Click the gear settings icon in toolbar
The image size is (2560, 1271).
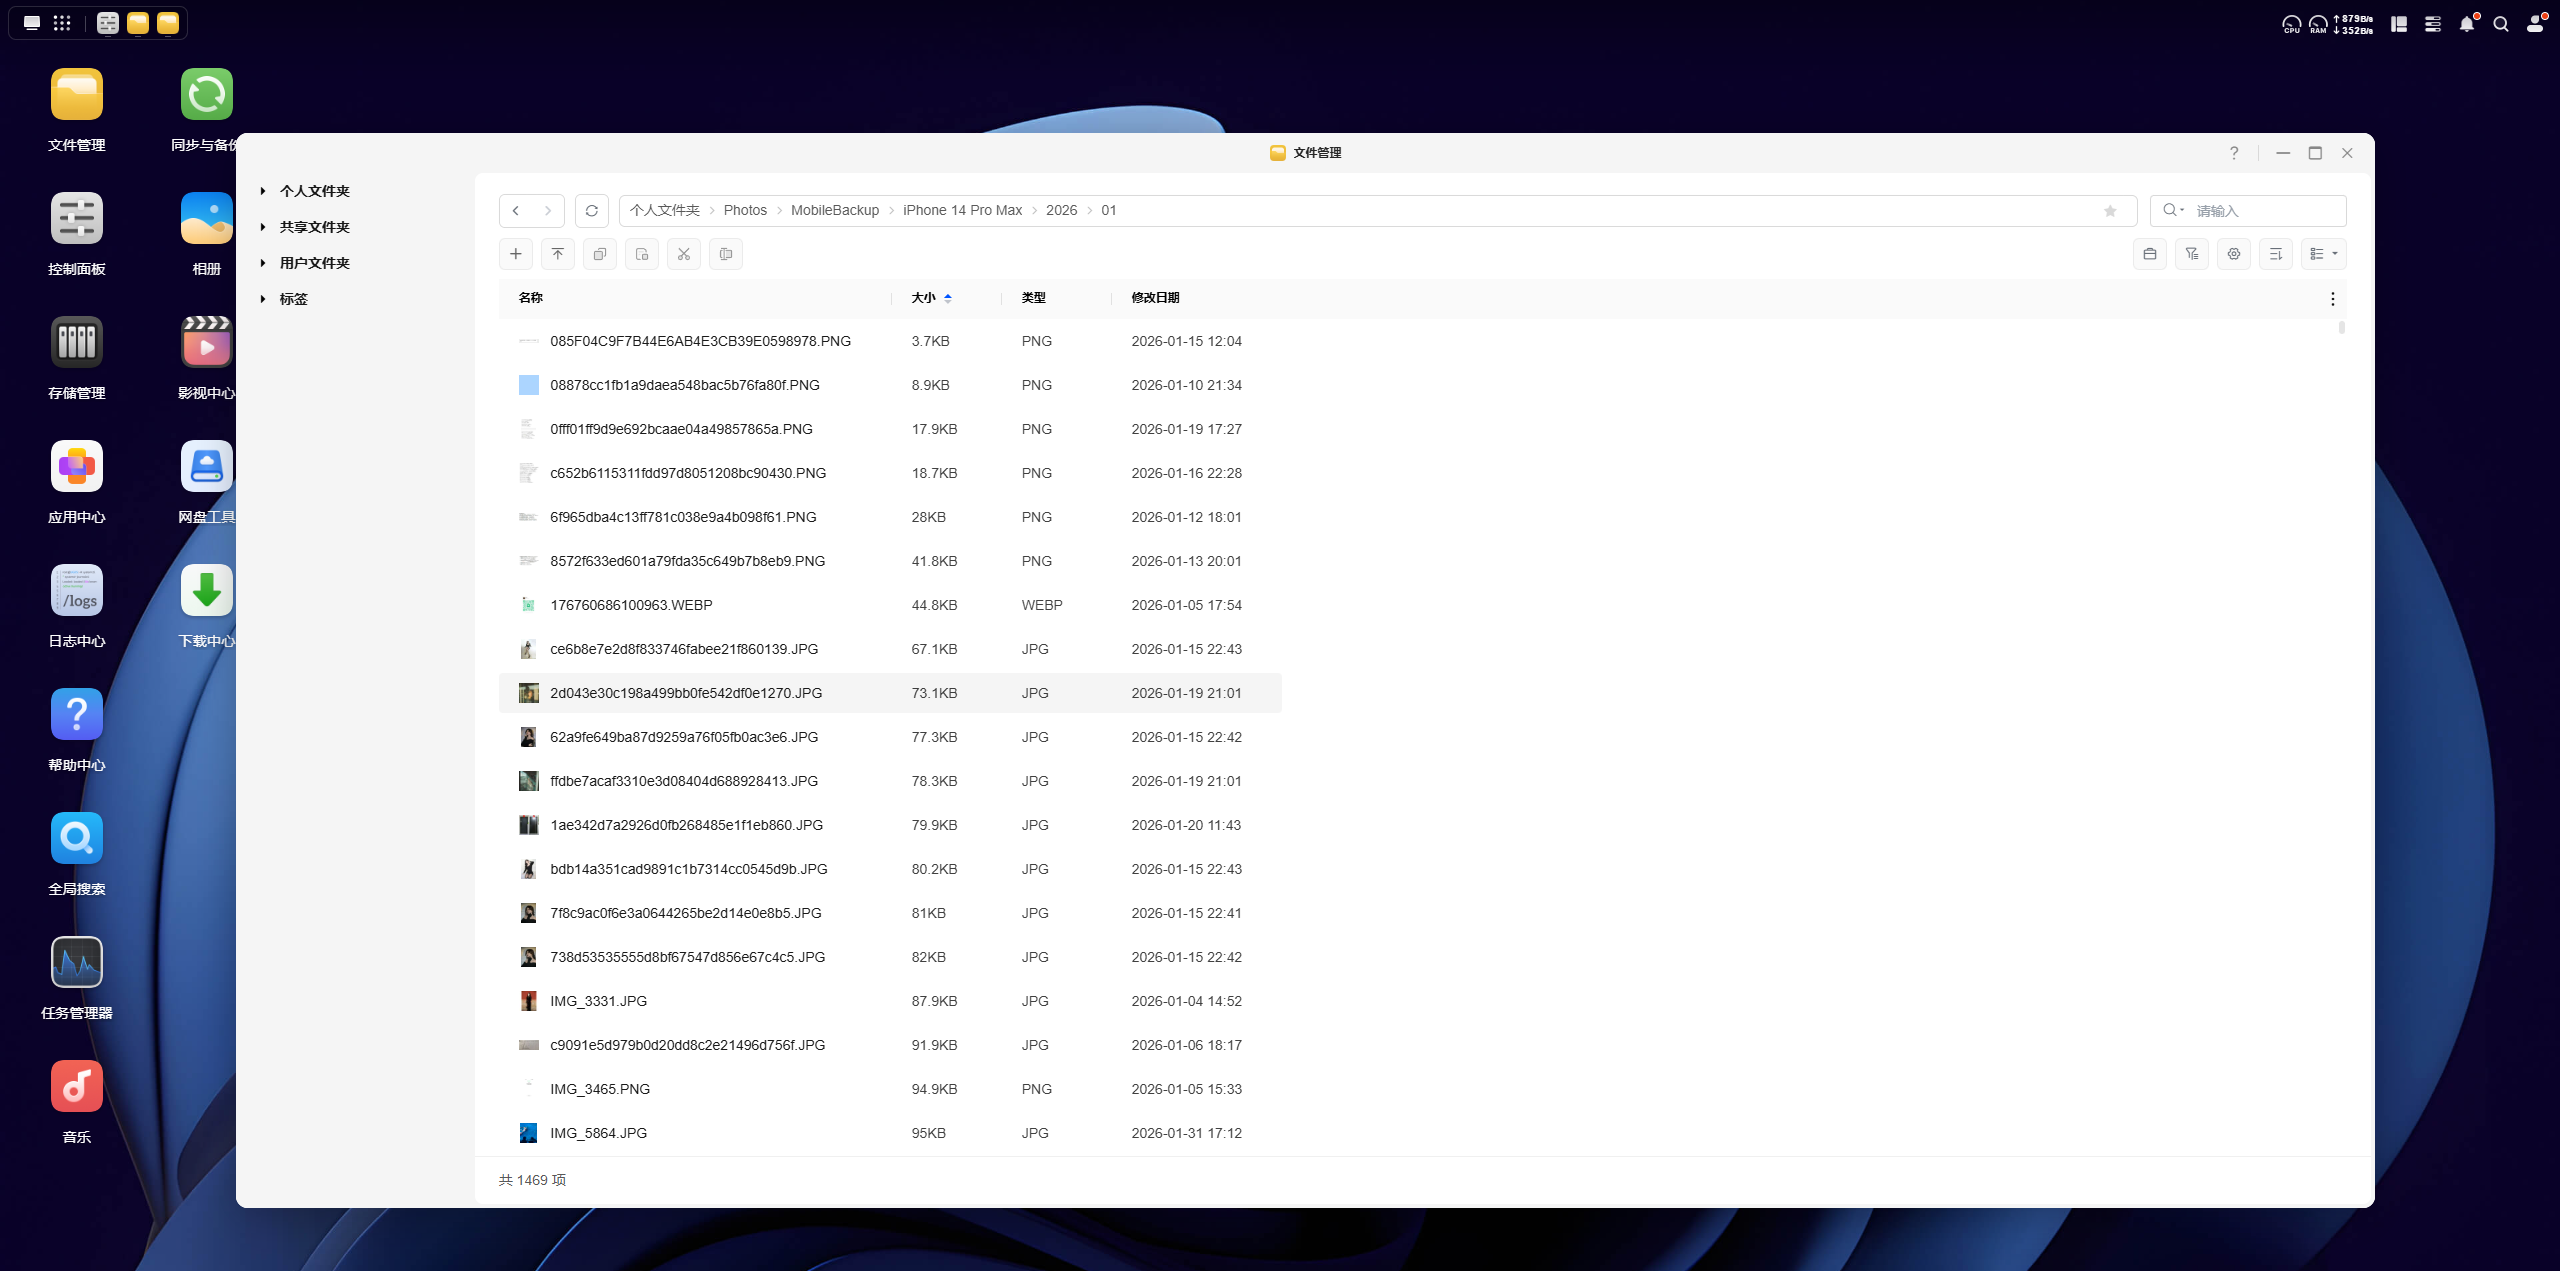click(2234, 254)
